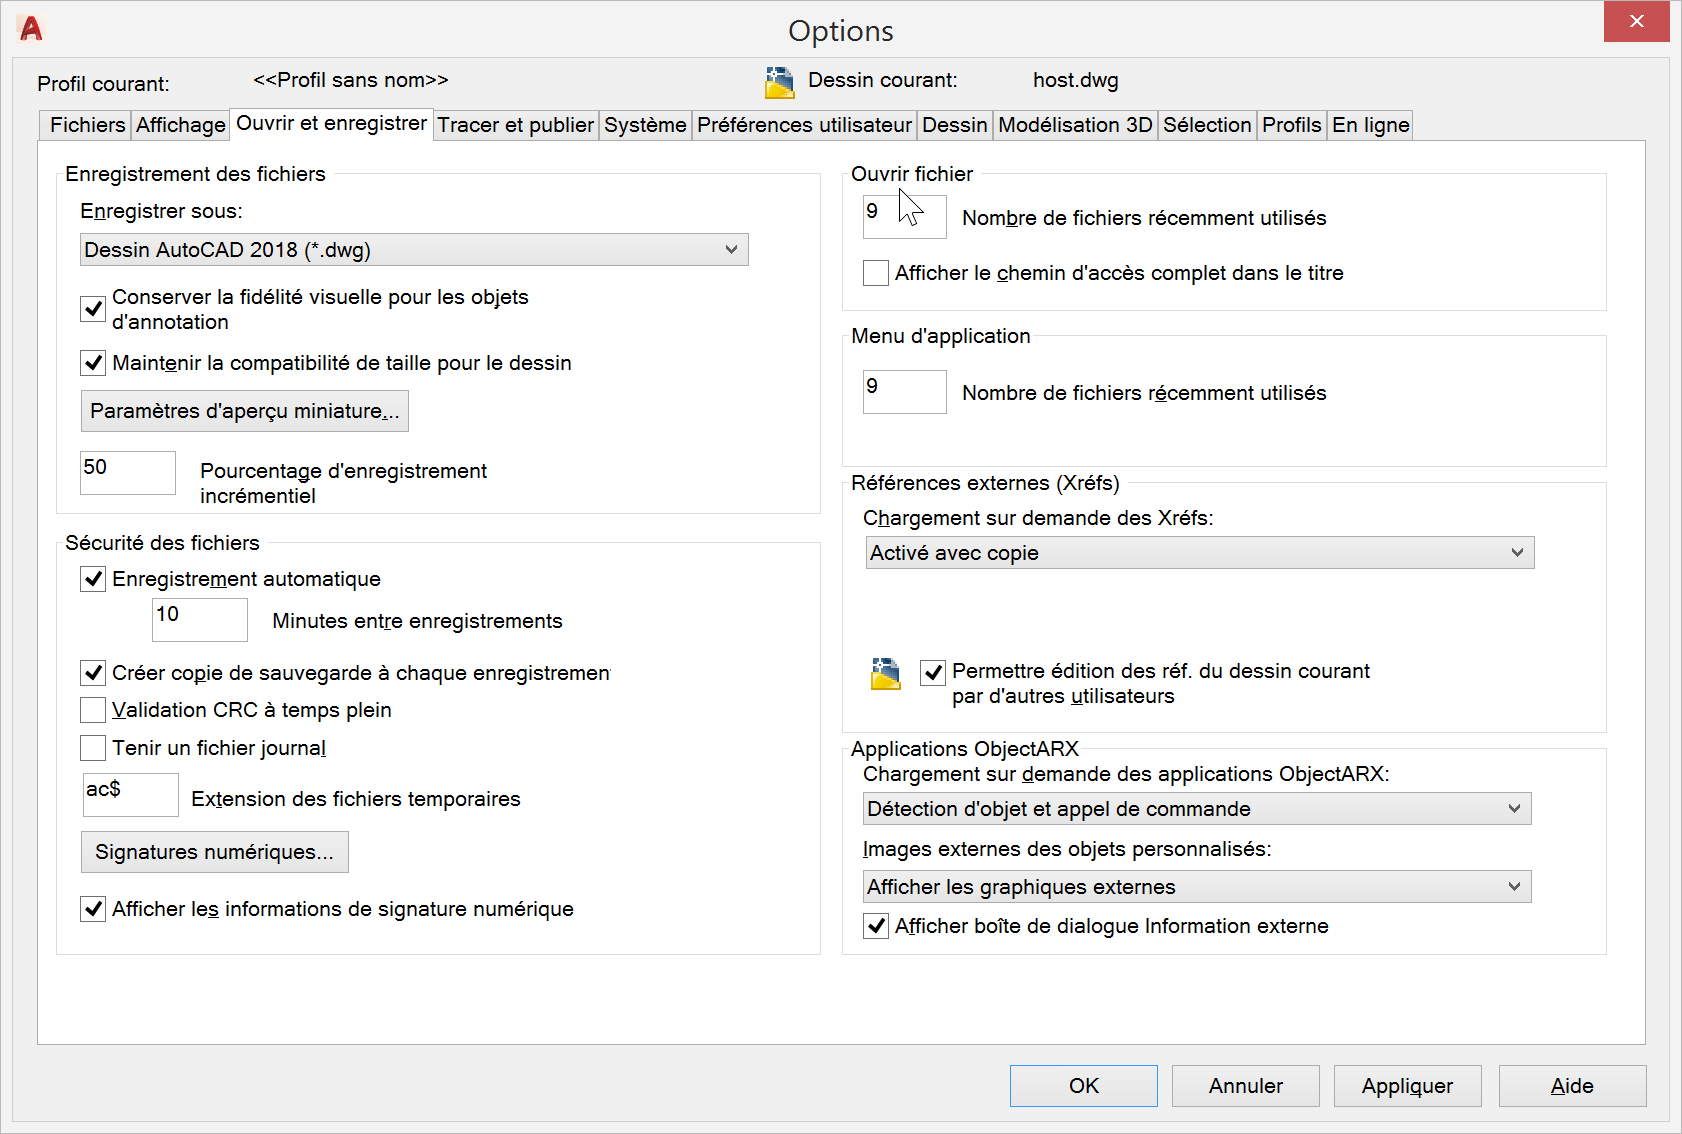Enable Validation CRC à temps plein
Image resolution: width=1682 pixels, height=1134 pixels.
[x=93, y=710]
